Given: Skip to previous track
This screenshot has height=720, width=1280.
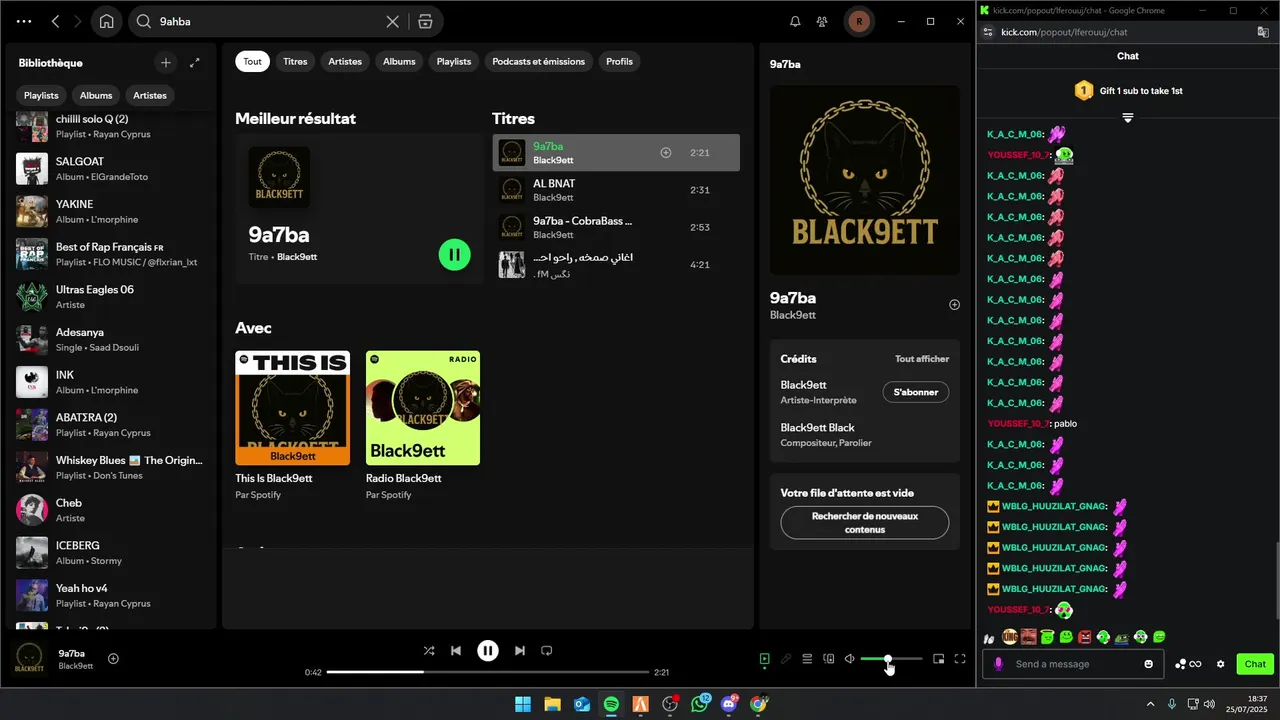Looking at the screenshot, I should tap(456, 651).
